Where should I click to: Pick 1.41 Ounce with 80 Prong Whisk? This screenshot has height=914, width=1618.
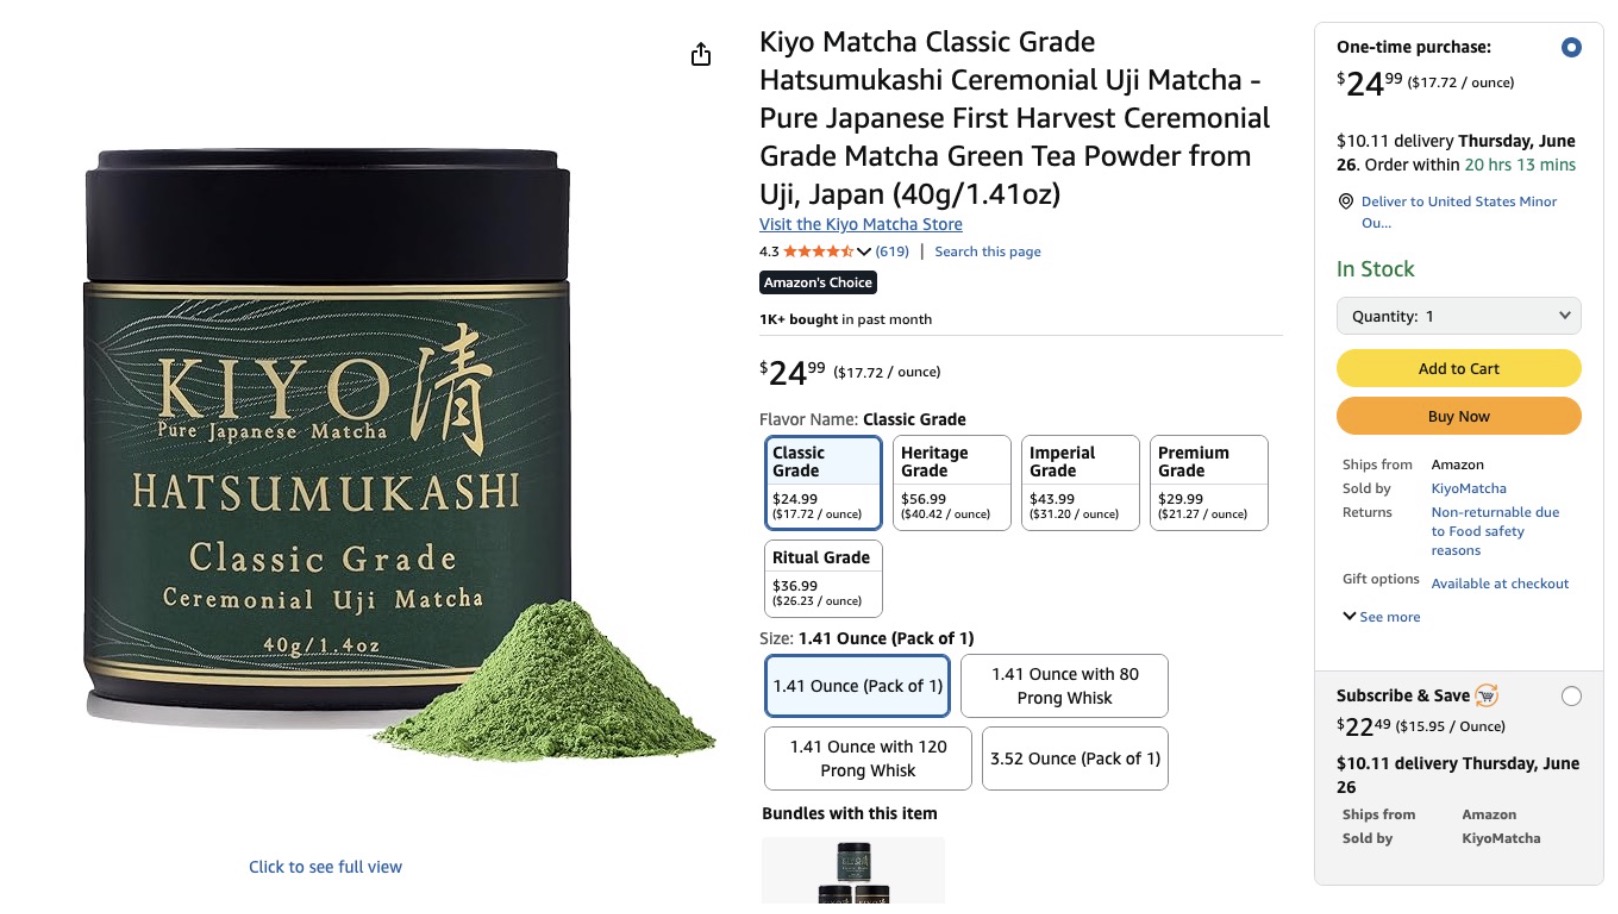(1064, 686)
